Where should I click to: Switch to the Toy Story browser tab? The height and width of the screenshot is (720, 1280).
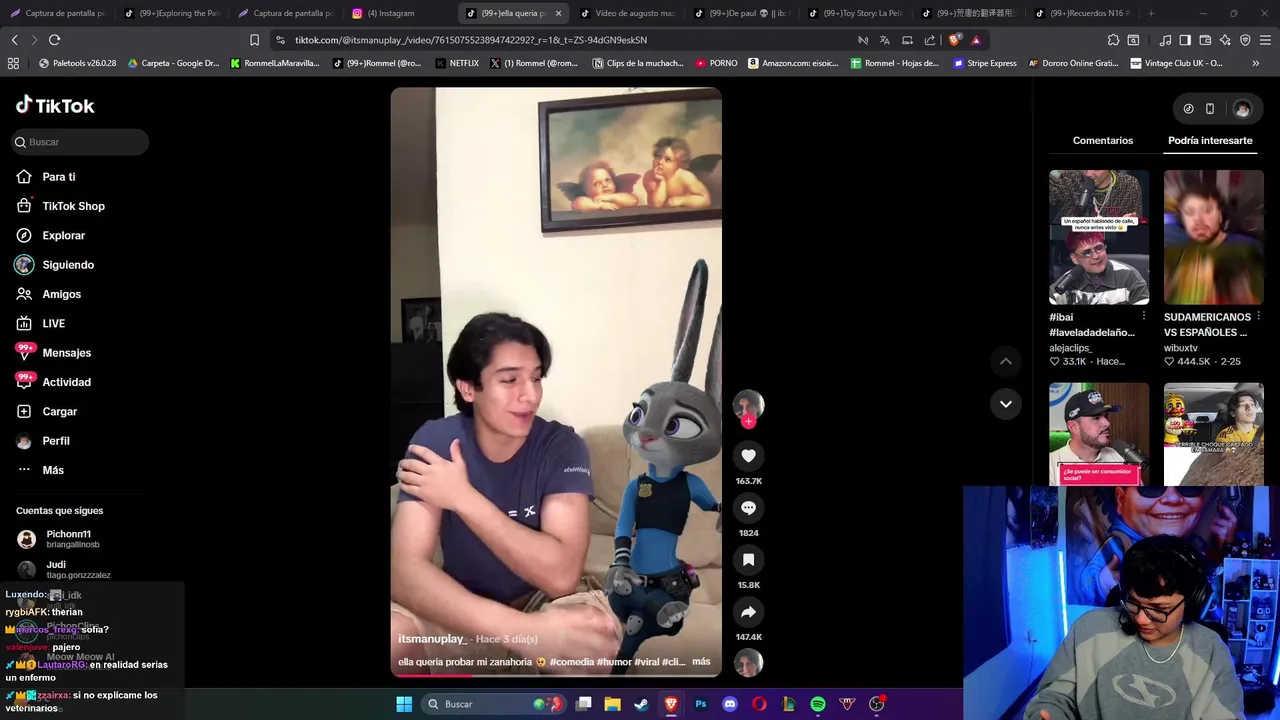click(x=856, y=13)
